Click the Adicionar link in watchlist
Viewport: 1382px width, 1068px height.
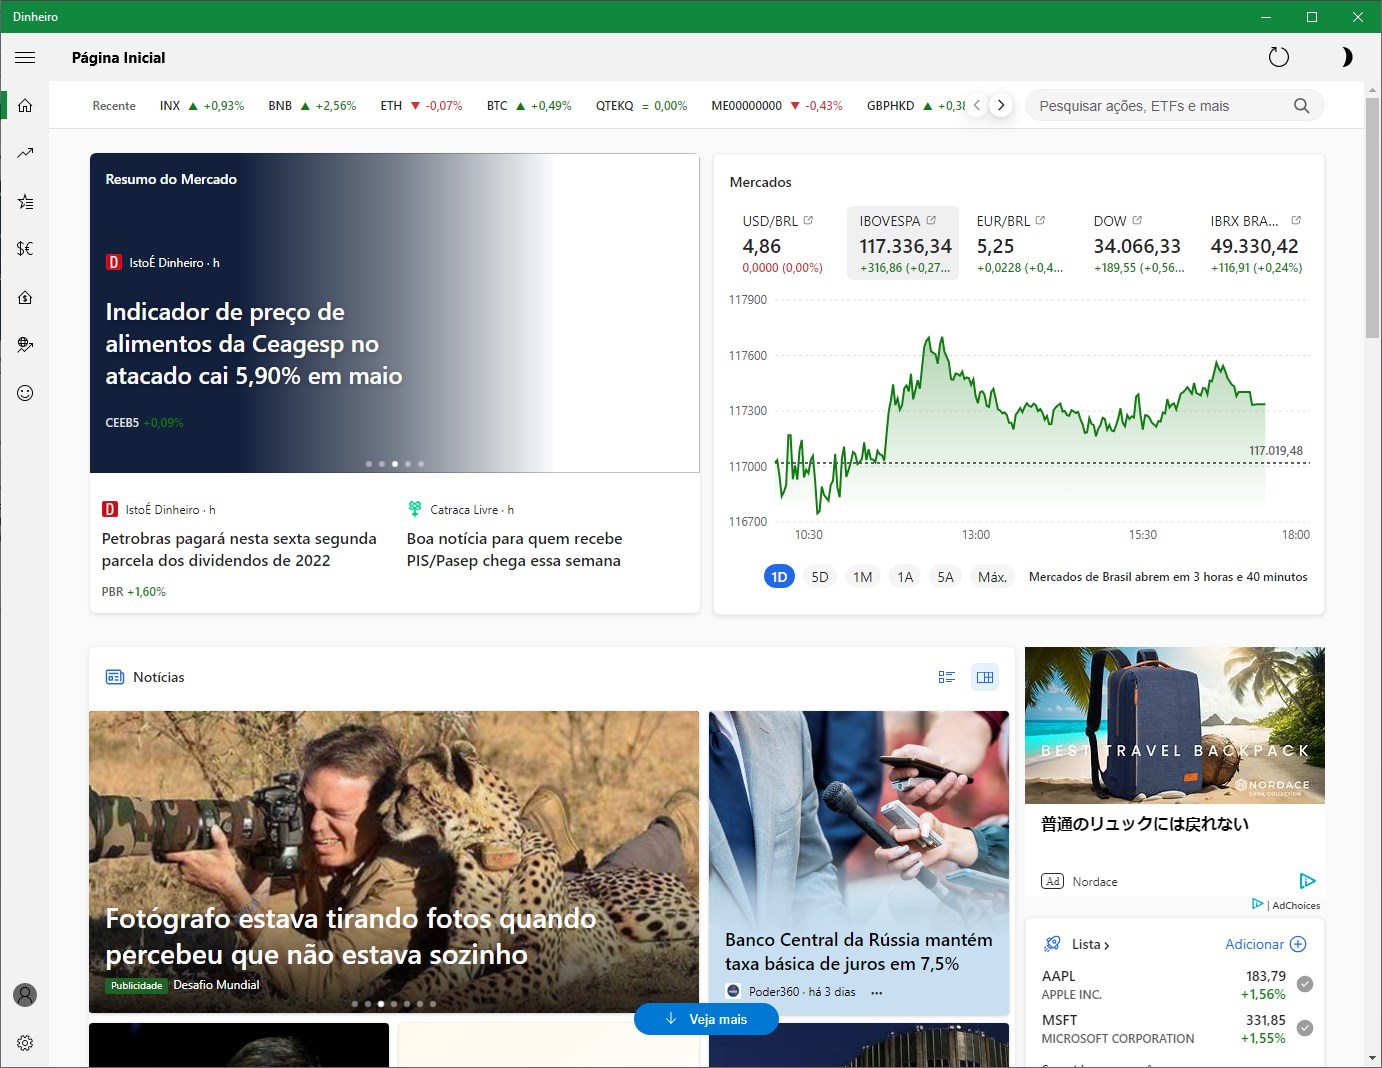1254,944
